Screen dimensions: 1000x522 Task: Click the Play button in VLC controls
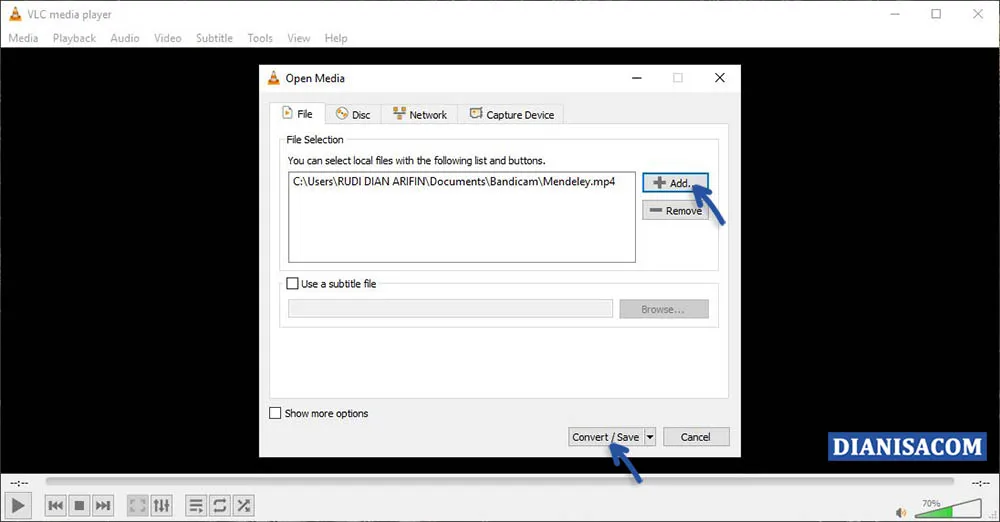tap(18, 506)
